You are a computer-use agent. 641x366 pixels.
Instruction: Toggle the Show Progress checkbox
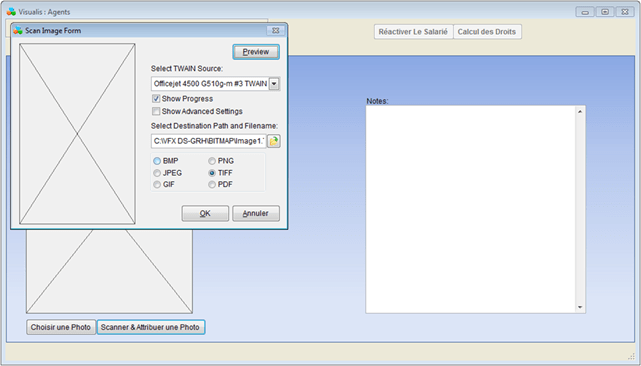tap(156, 99)
